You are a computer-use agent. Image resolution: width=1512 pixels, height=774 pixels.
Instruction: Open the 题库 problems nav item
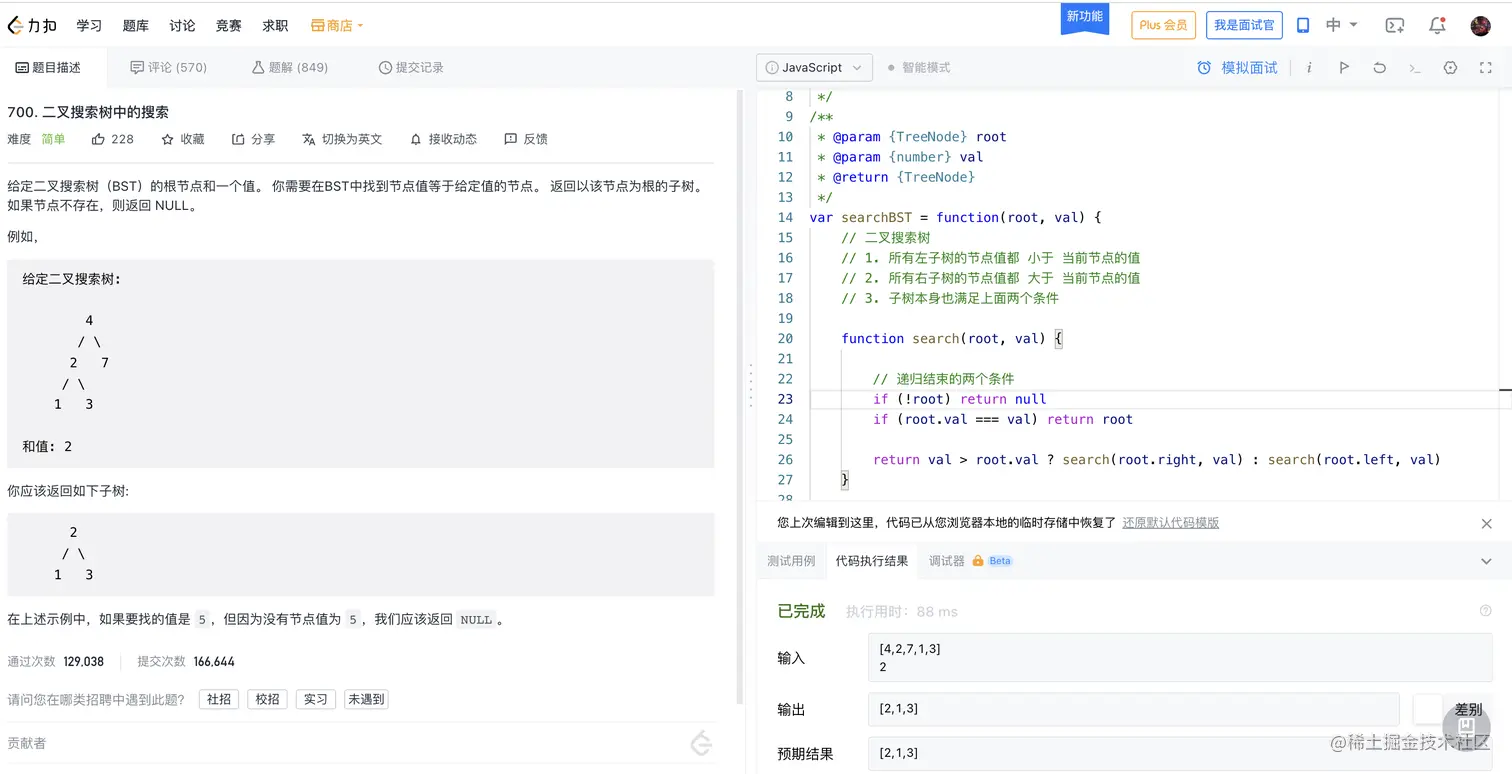point(136,25)
